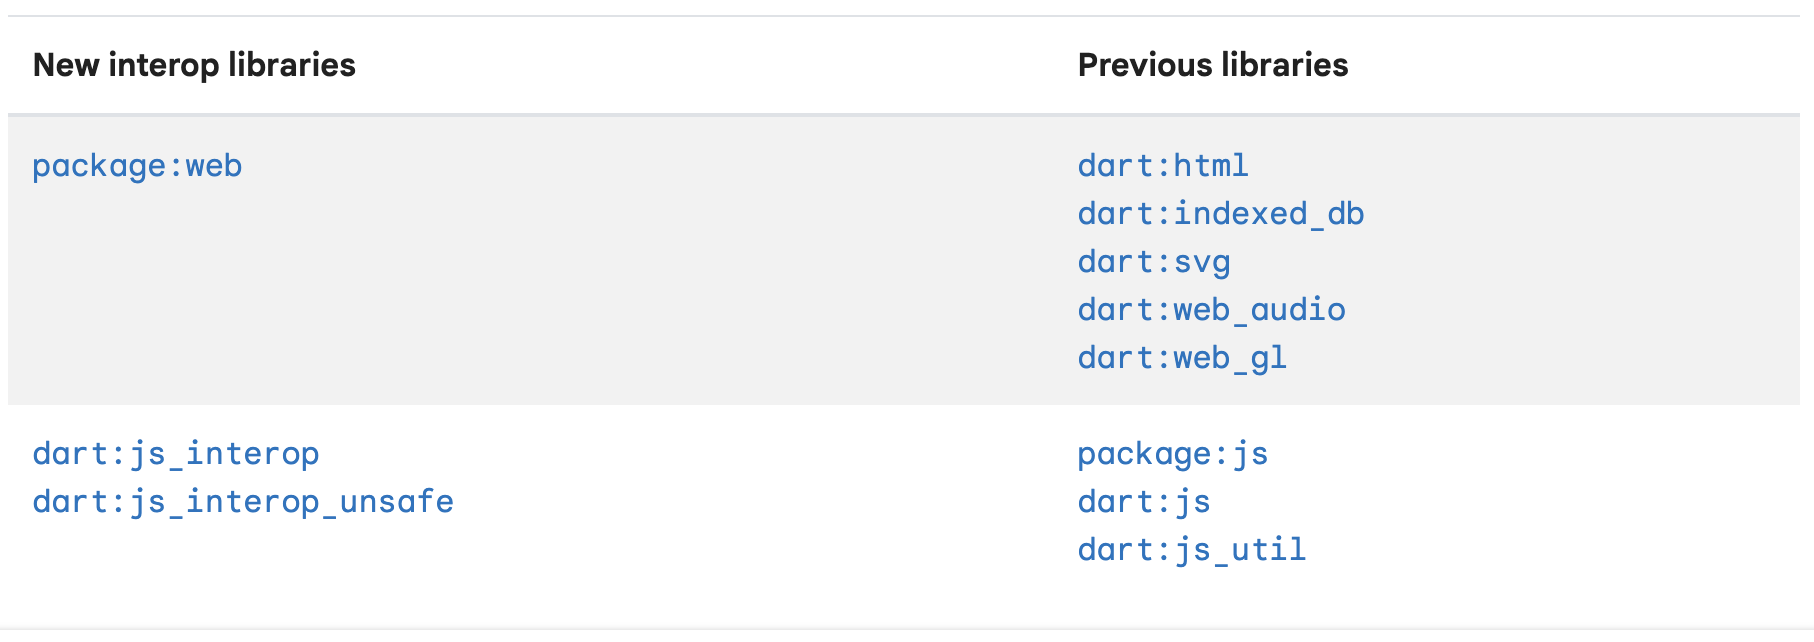The width and height of the screenshot is (1814, 642).
Task: Open the dart:html library link
Action: click(x=1163, y=166)
